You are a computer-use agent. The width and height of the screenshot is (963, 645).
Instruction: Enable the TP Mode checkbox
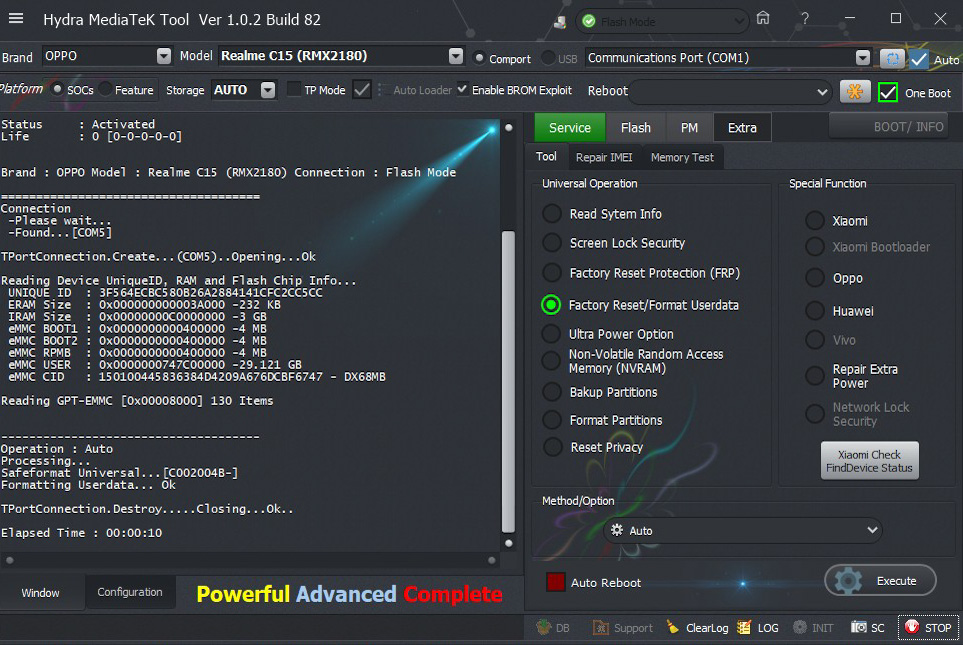(294, 90)
